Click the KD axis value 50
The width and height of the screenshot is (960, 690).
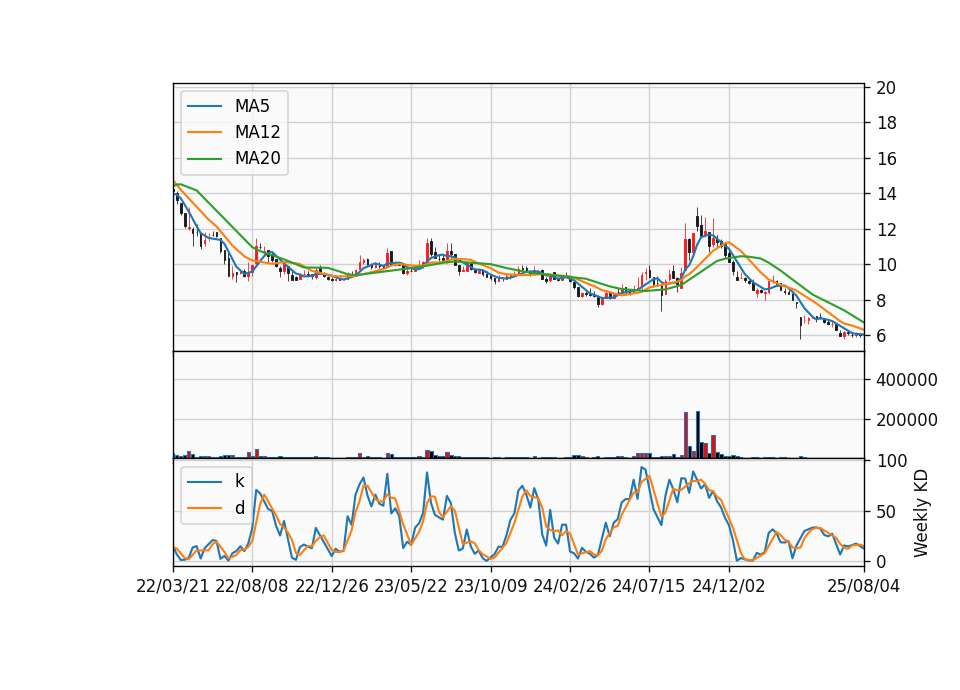tap(886, 511)
